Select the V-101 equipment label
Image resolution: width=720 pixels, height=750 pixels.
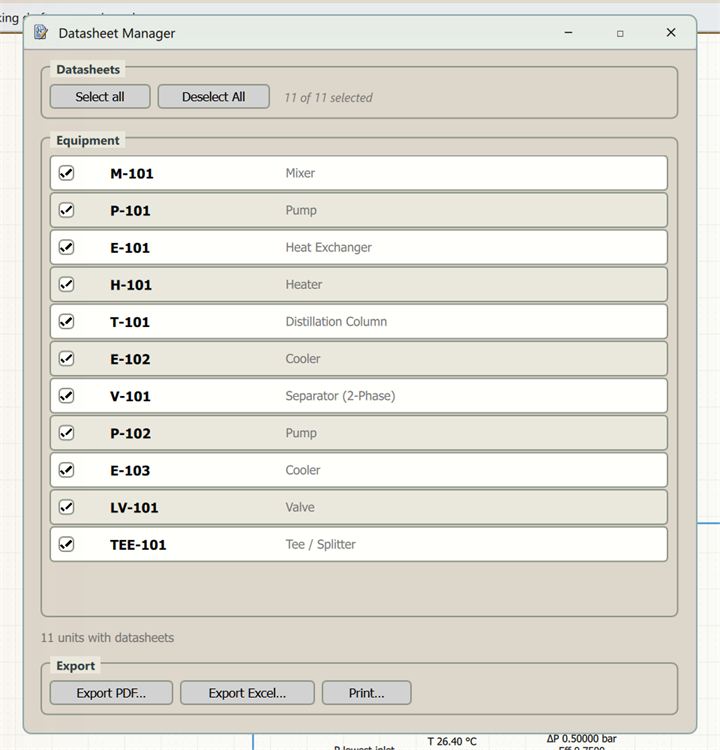pos(130,396)
